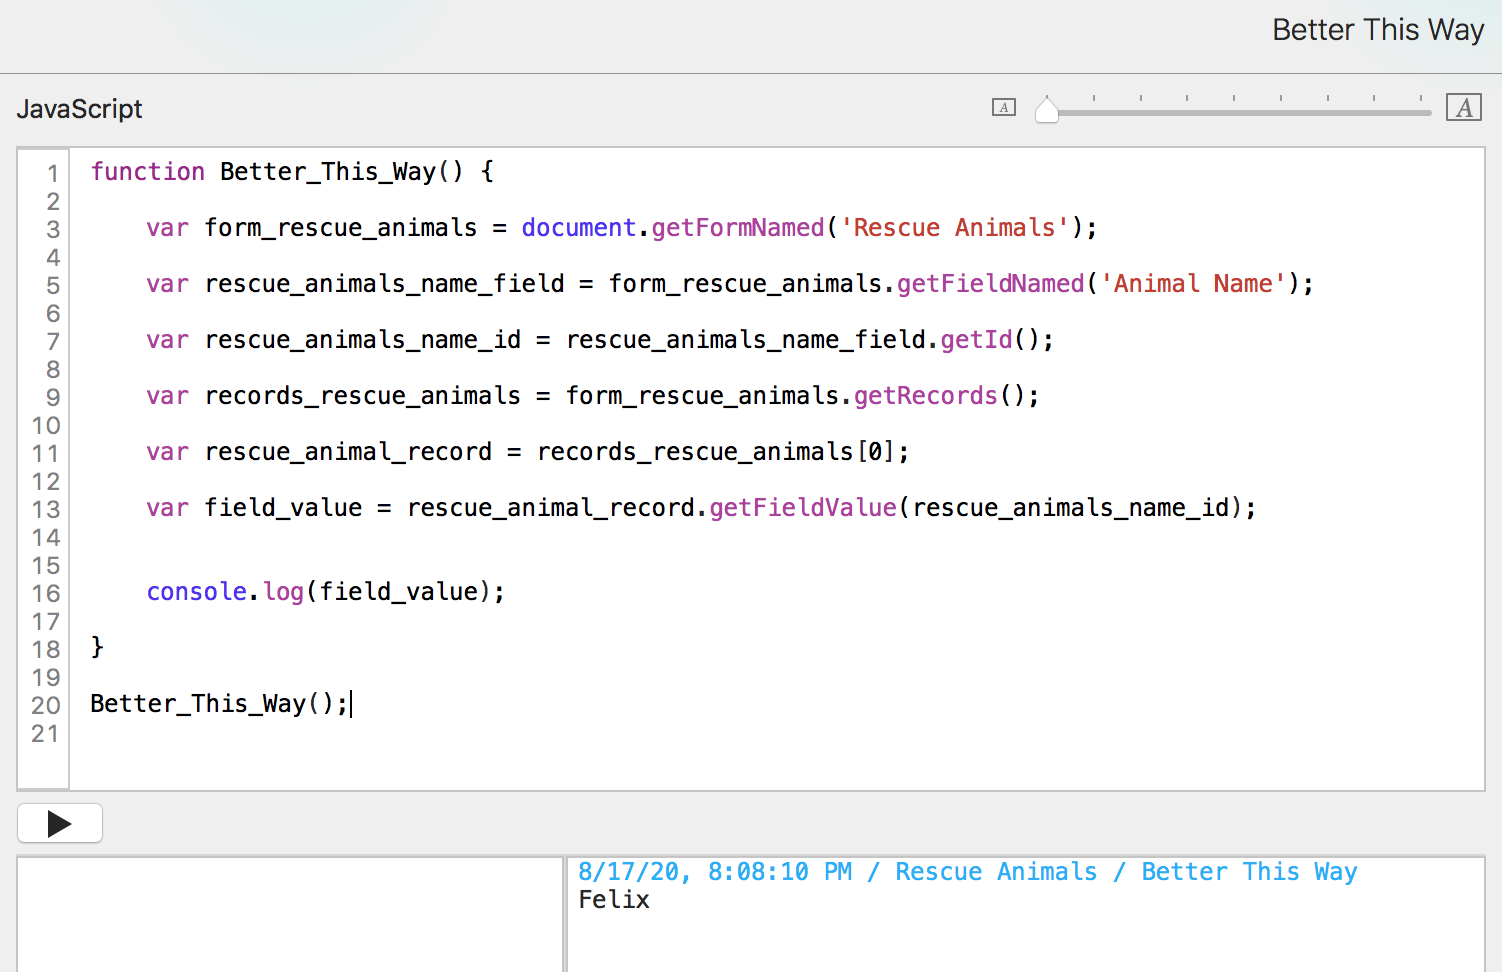Click line number 21 in the gutter
Viewport: 1502px width, 972px height.
tap(46, 733)
